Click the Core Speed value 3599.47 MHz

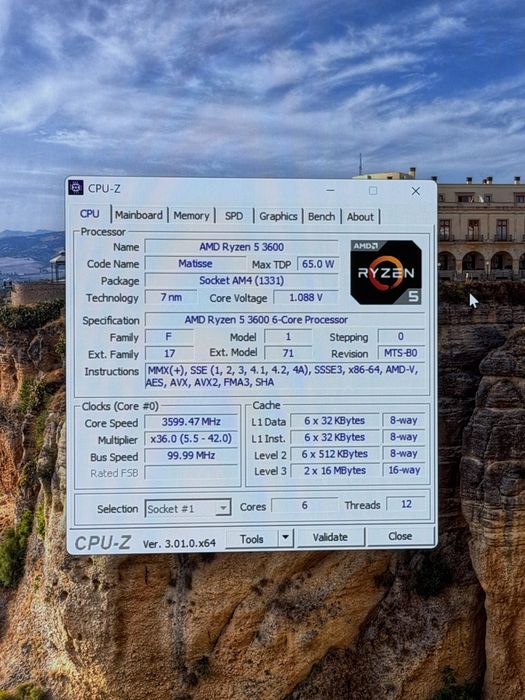(191, 422)
